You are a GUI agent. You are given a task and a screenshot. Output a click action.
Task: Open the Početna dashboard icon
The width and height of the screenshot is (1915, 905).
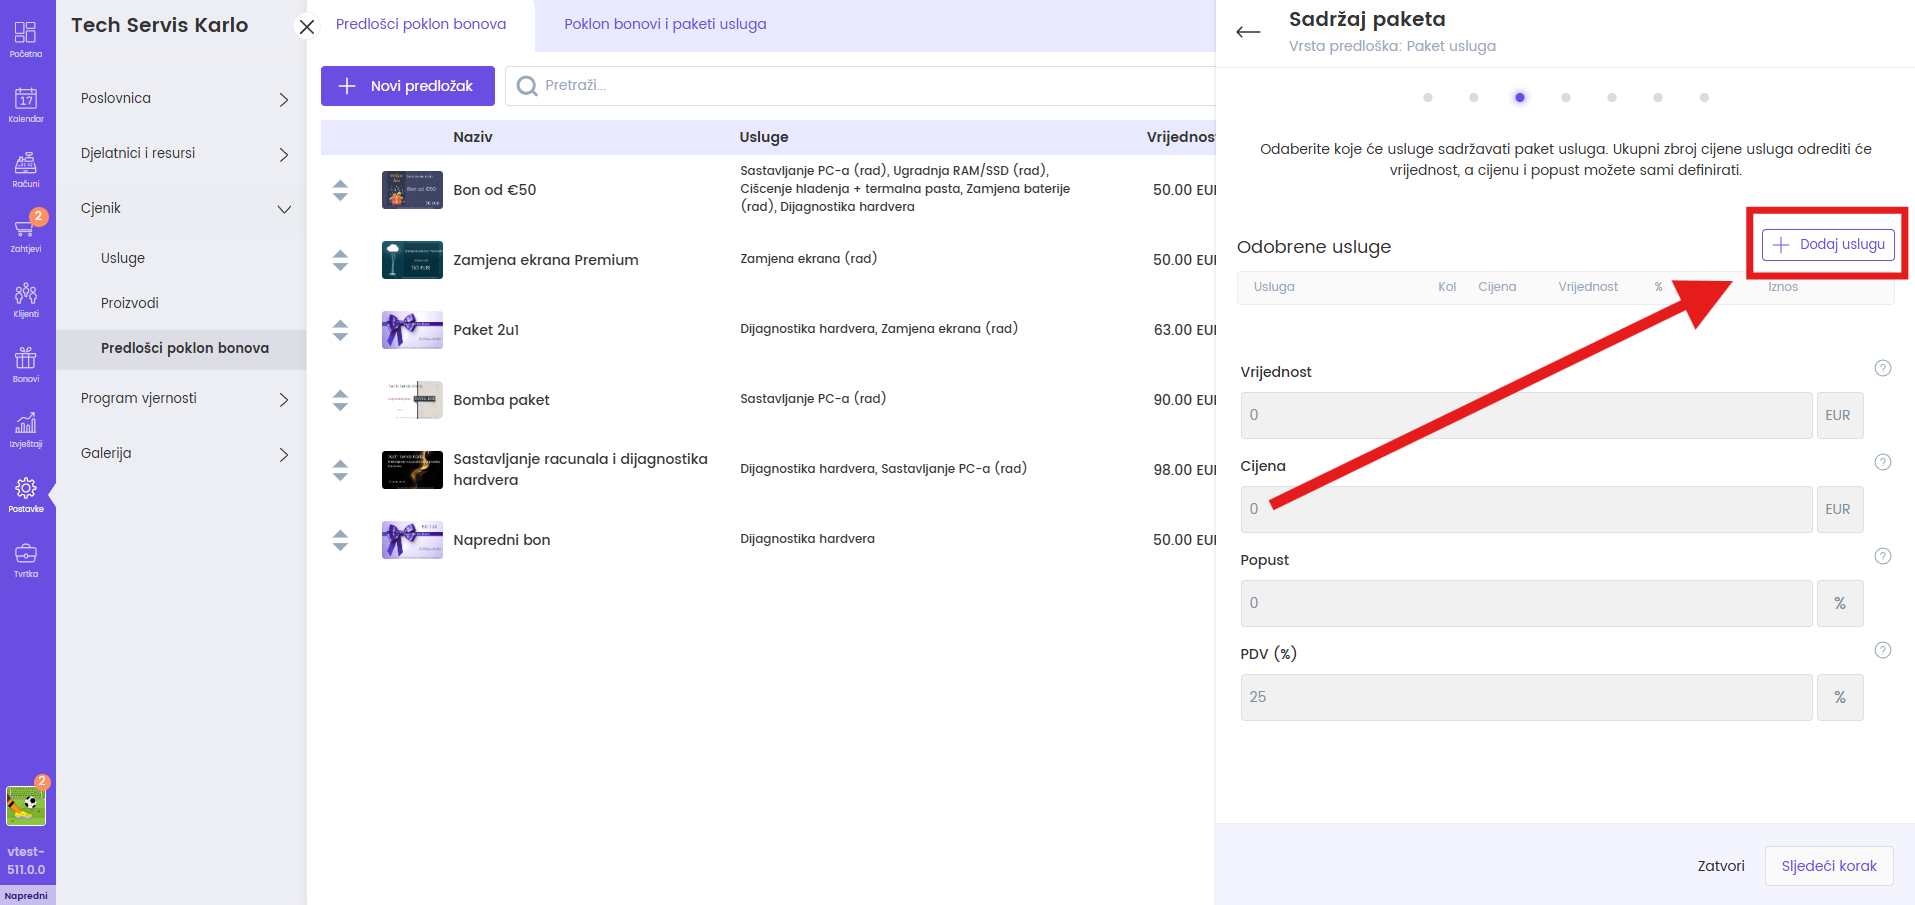pos(26,38)
